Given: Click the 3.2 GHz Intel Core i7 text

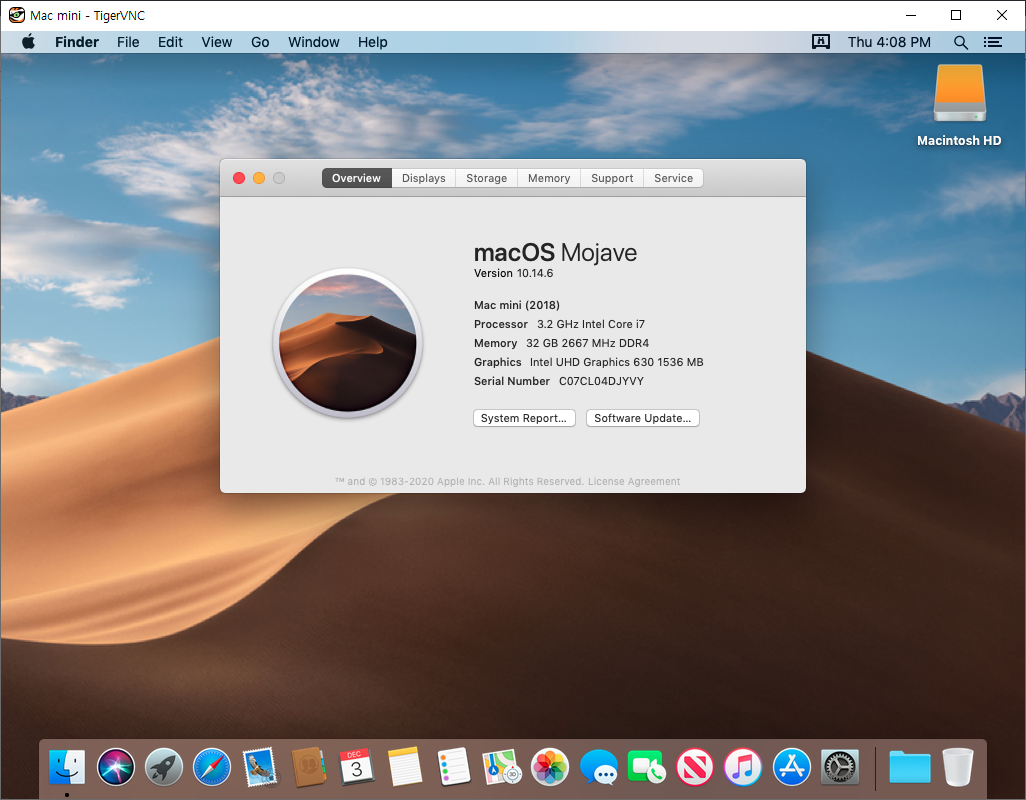Looking at the screenshot, I should click(x=591, y=324).
